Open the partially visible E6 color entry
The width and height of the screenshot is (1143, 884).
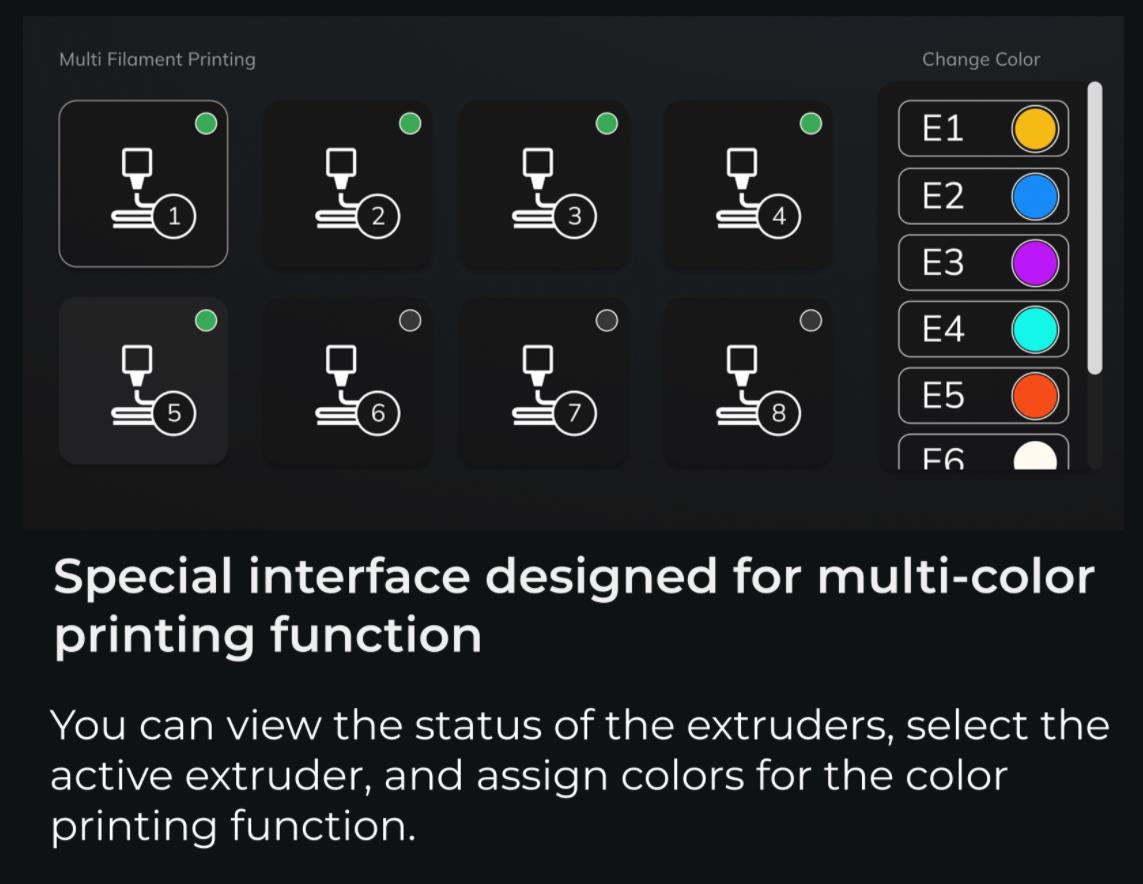tap(982, 454)
